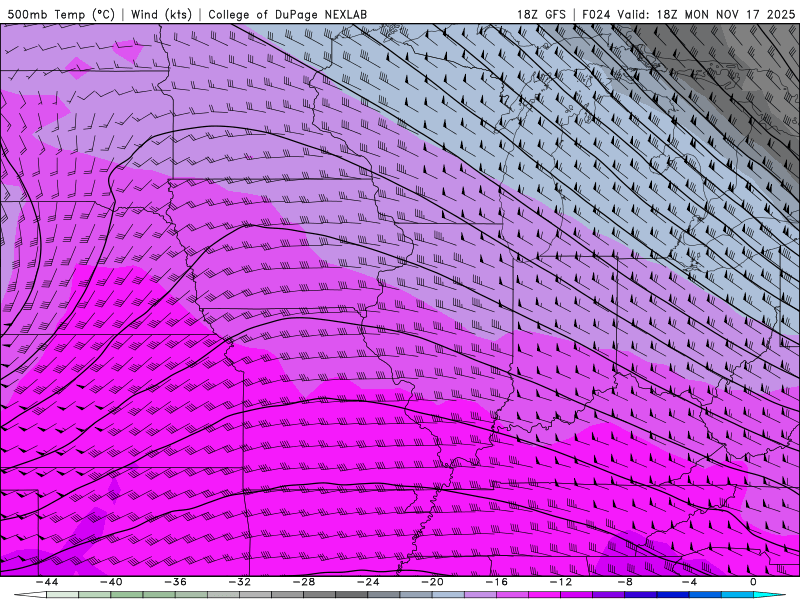Screen dimensions: 800x600
Task: Click the -28 color scale label
Action: pyautogui.click(x=304, y=582)
